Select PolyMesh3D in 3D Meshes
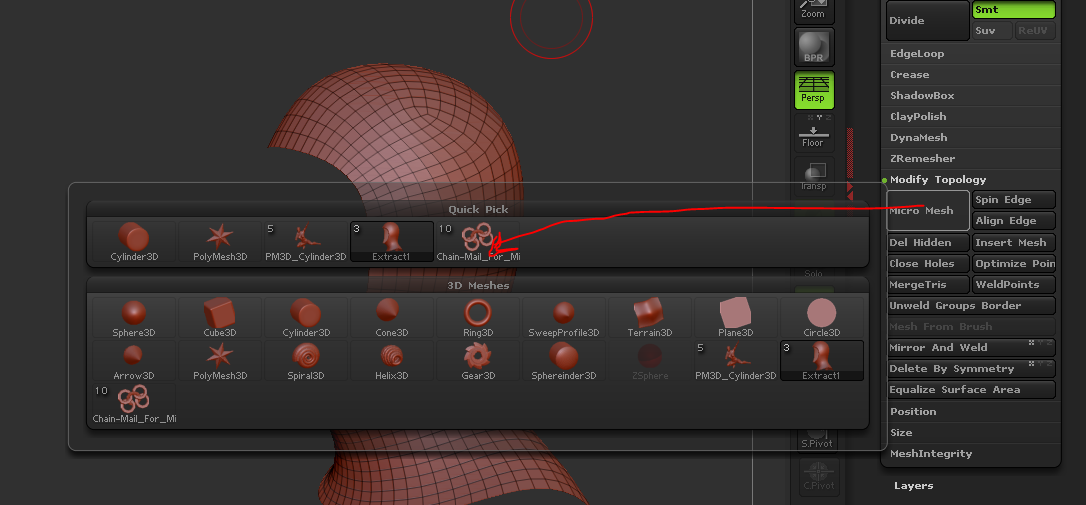The height and width of the screenshot is (505, 1086). tap(220, 361)
